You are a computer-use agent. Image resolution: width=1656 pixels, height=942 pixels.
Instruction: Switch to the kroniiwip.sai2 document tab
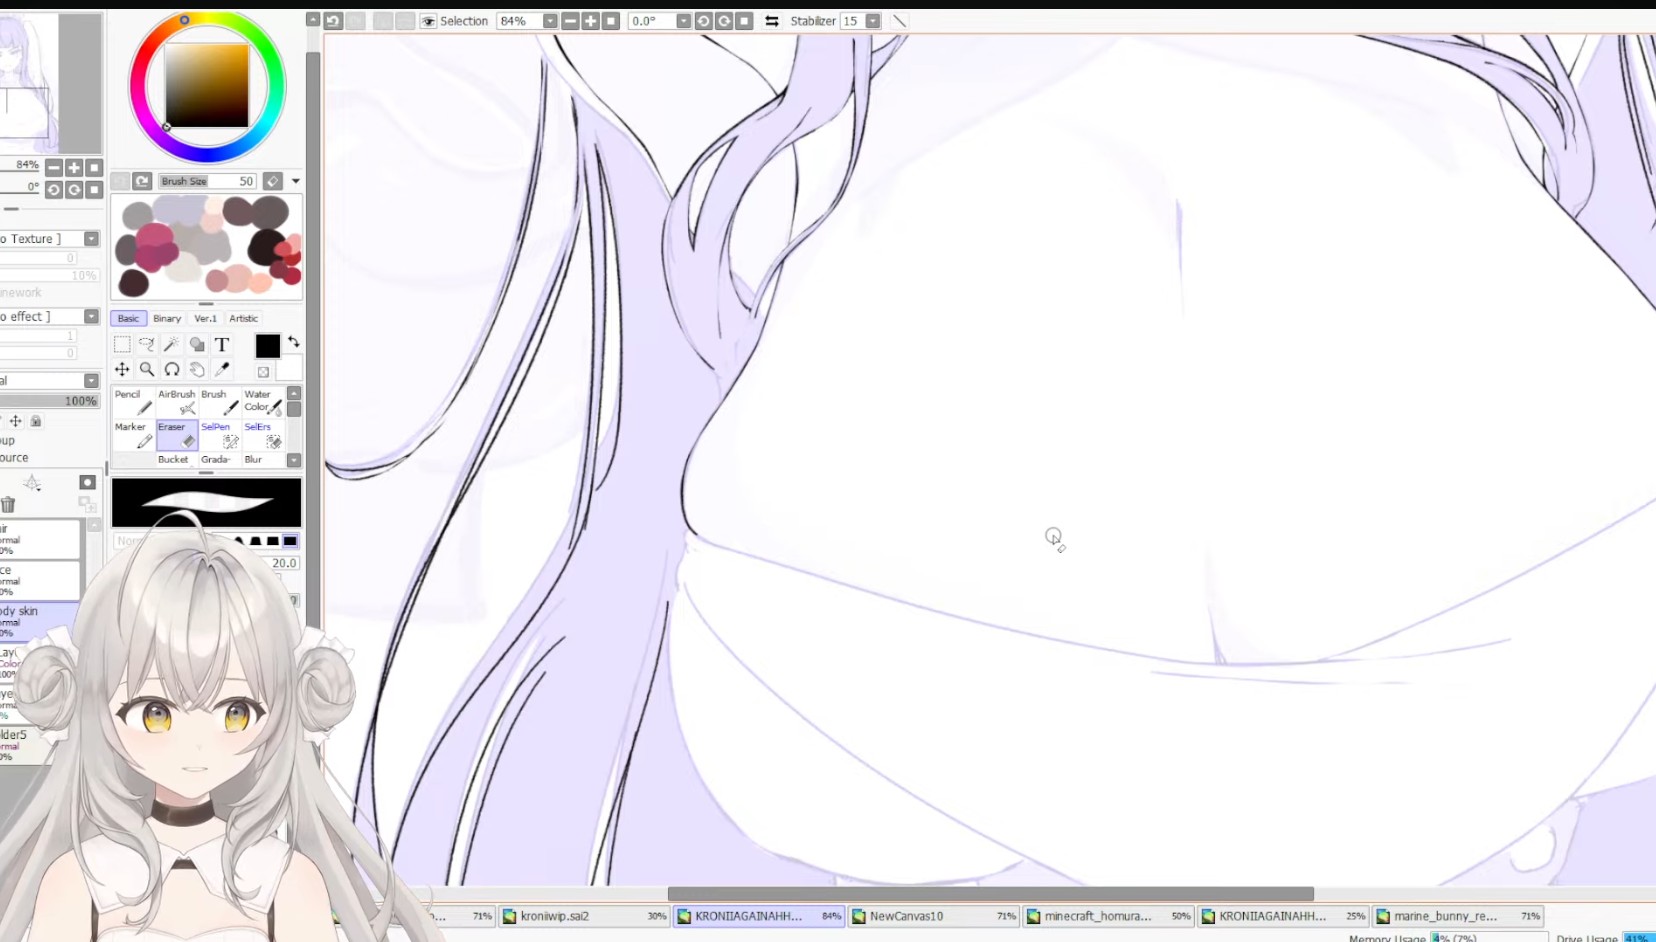click(x=584, y=916)
